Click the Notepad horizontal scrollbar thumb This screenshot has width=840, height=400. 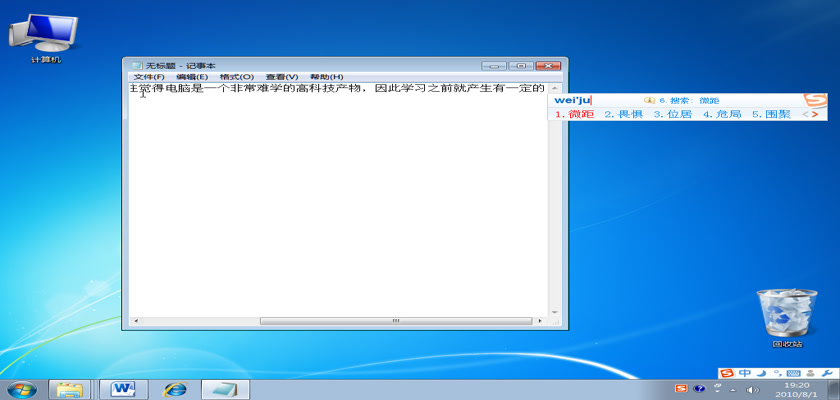[396, 321]
